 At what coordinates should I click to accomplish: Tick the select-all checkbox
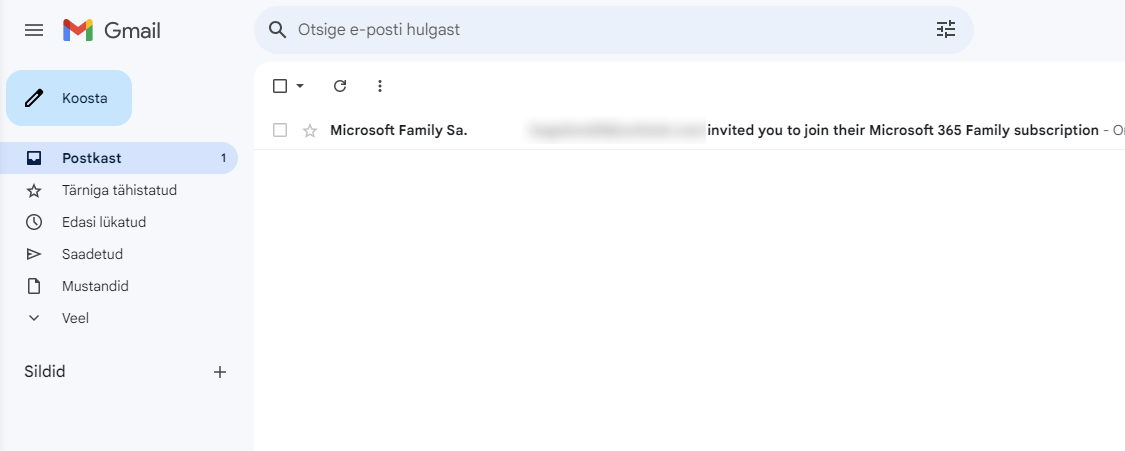coord(280,86)
